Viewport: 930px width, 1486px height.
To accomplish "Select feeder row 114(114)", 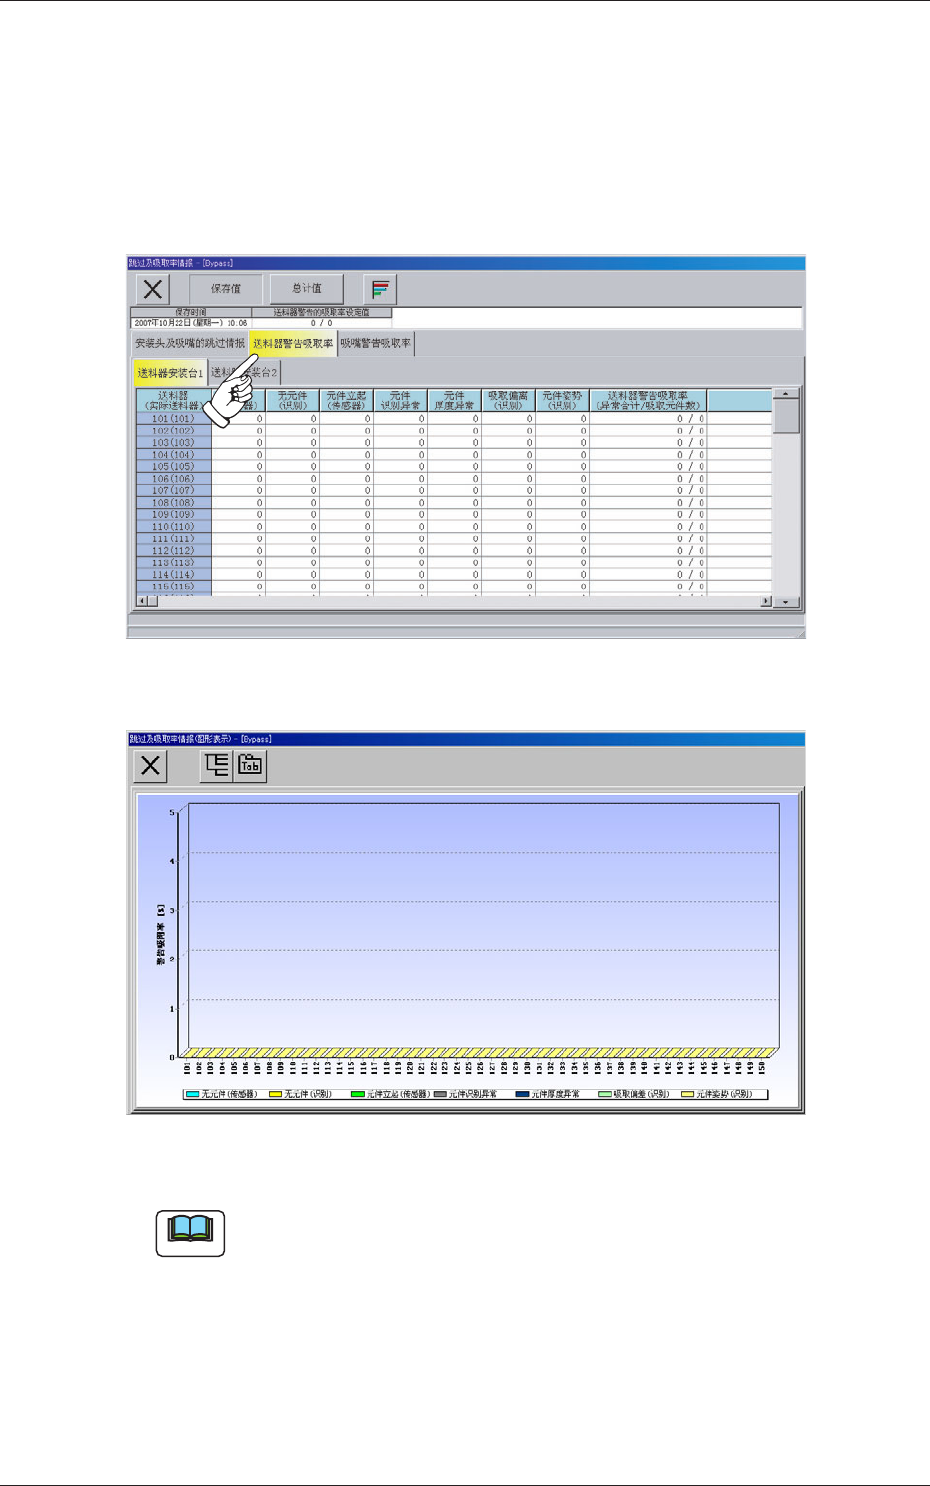I will [x=174, y=575].
